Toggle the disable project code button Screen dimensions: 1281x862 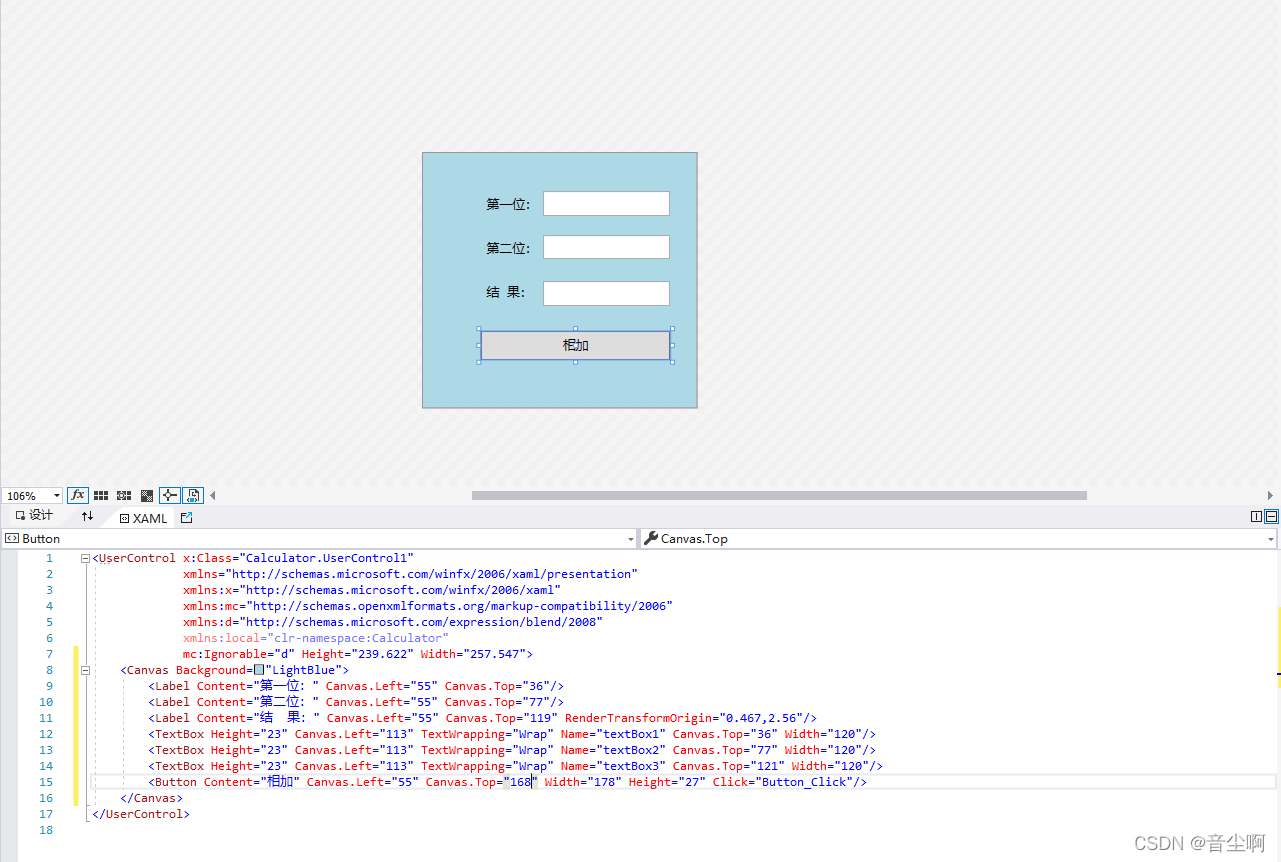pyautogui.click(x=193, y=495)
